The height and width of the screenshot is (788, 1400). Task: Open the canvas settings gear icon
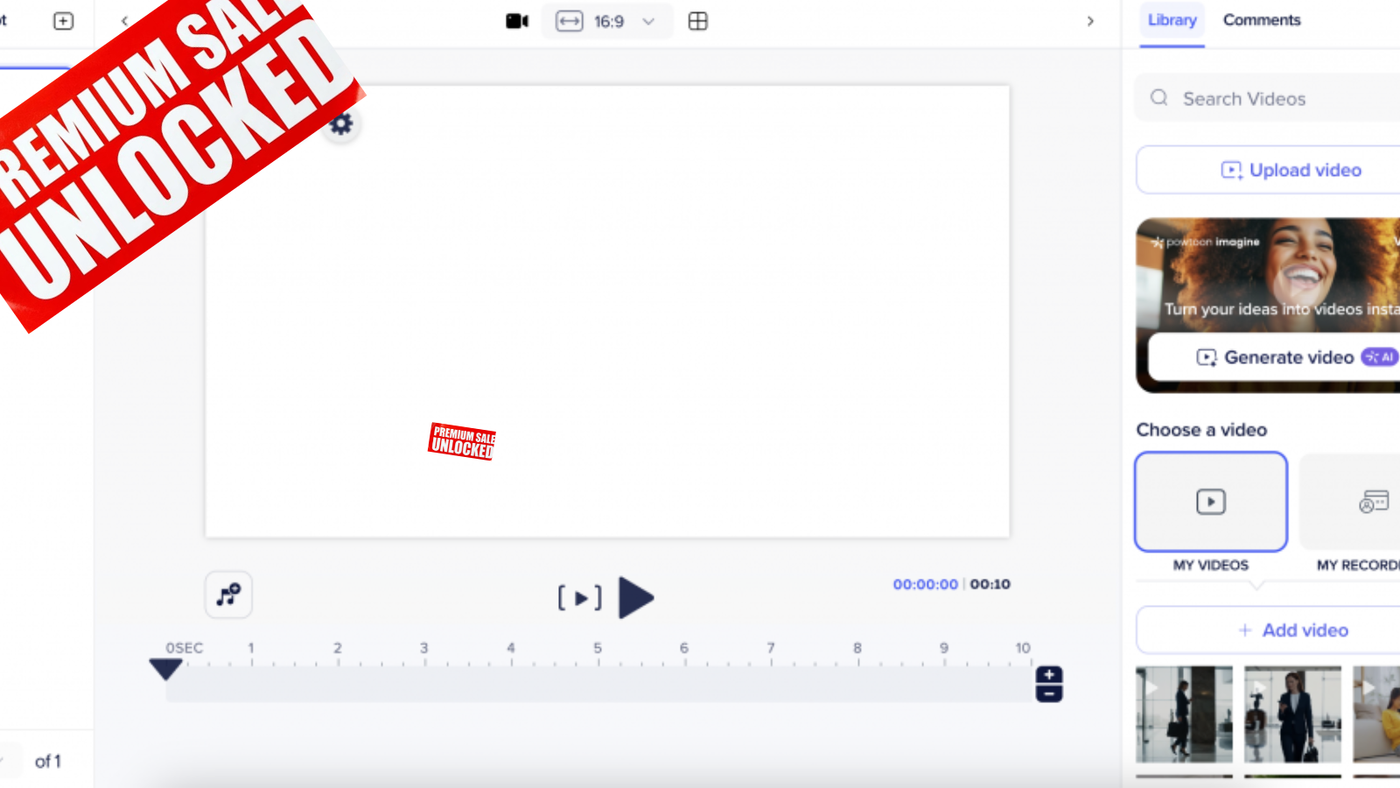coord(342,124)
